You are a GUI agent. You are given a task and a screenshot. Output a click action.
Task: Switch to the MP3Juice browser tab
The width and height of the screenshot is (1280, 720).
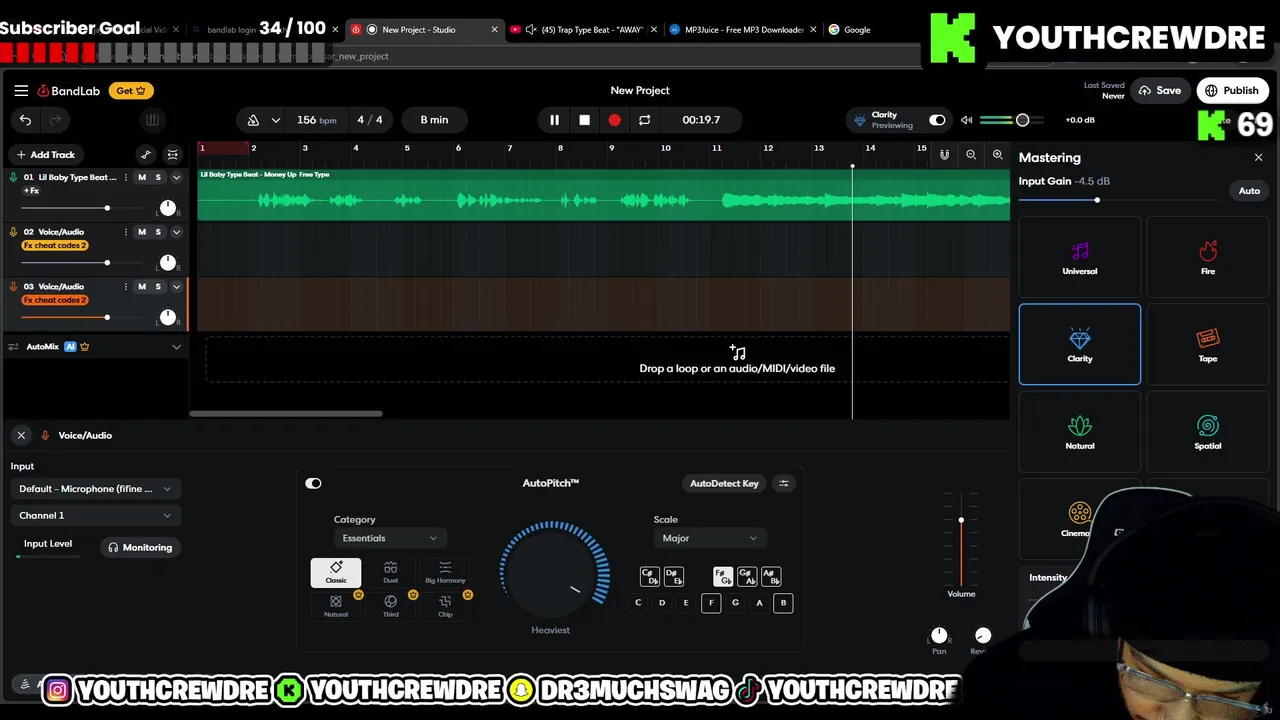tap(743, 29)
